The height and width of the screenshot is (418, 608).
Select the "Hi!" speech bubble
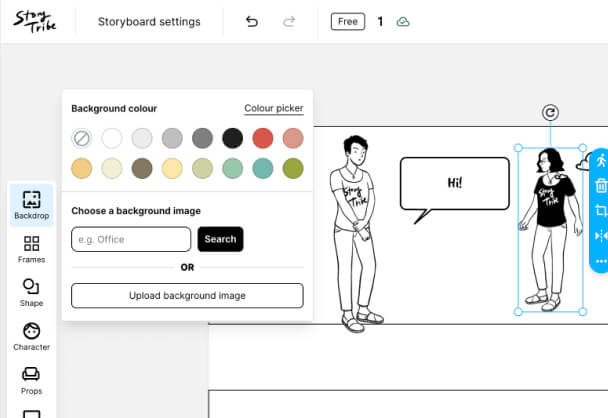[x=454, y=183]
